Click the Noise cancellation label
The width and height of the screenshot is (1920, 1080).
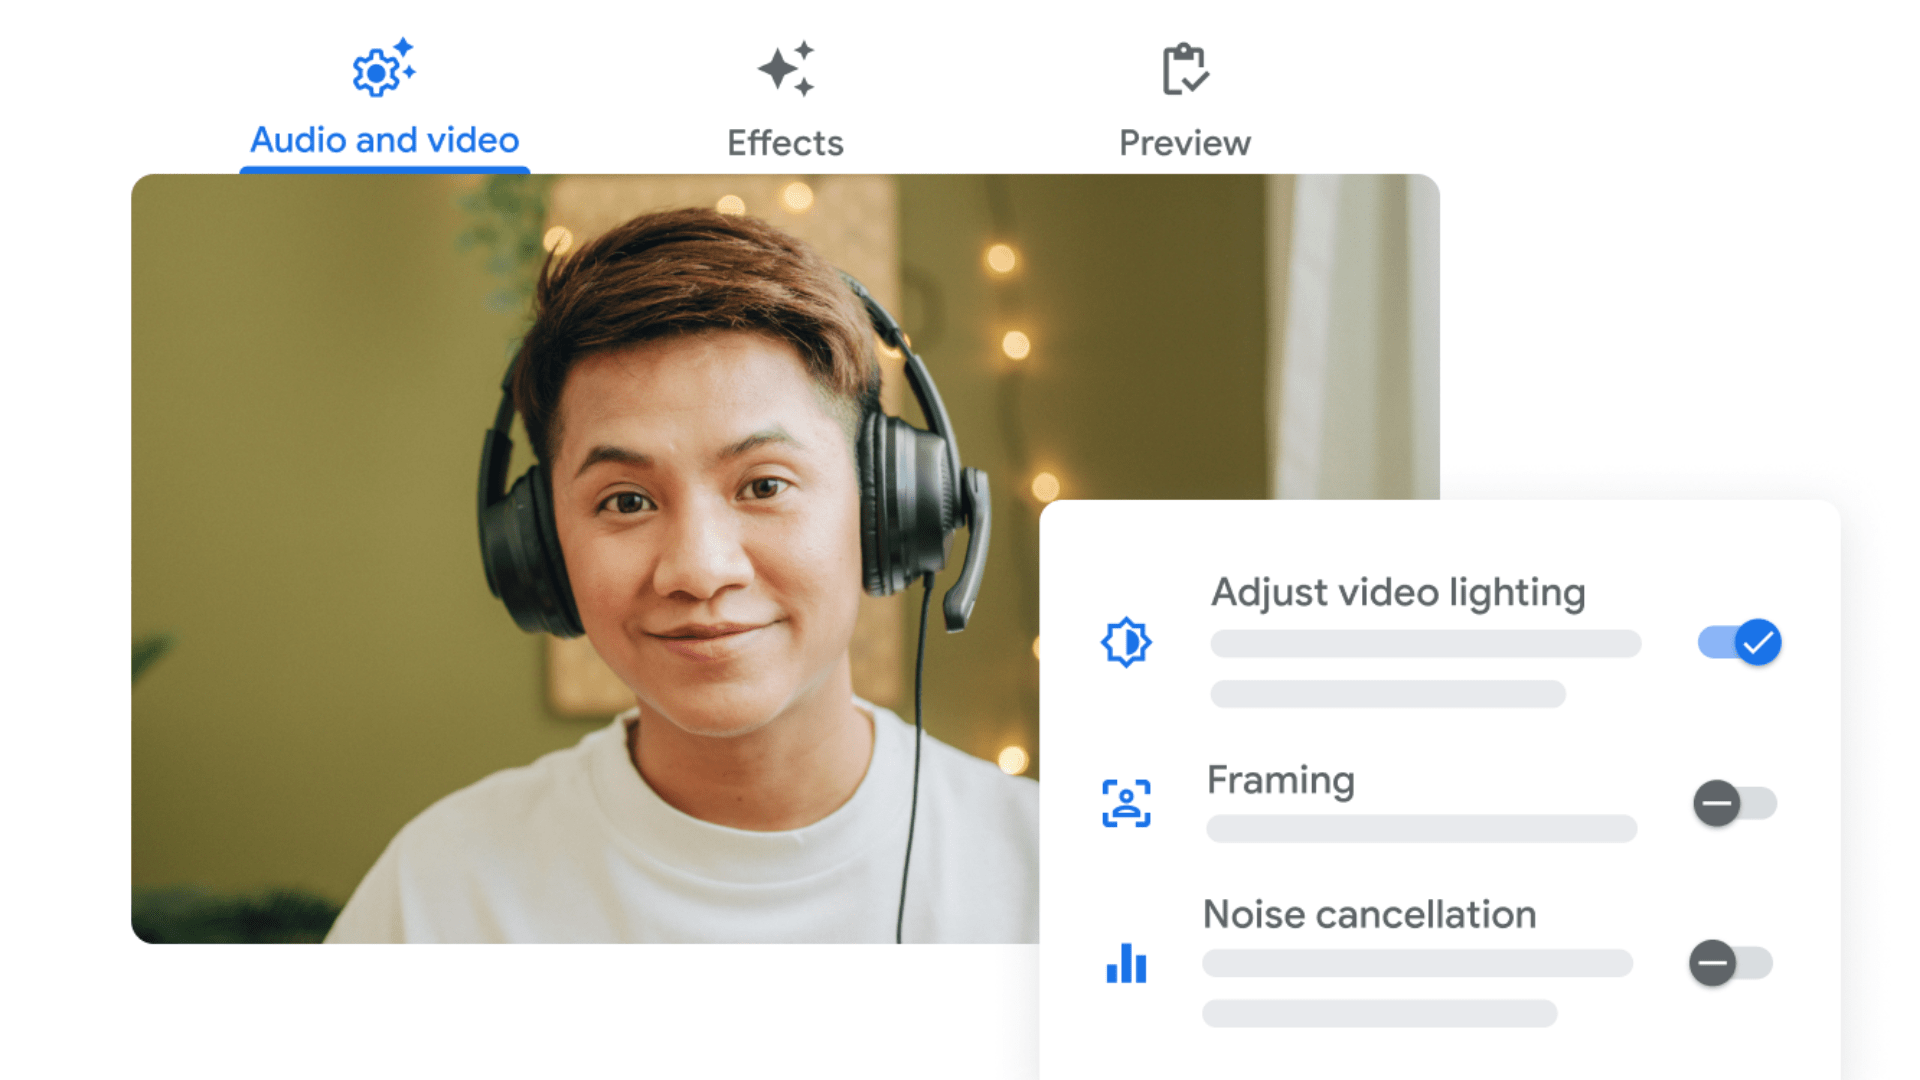click(x=1369, y=914)
